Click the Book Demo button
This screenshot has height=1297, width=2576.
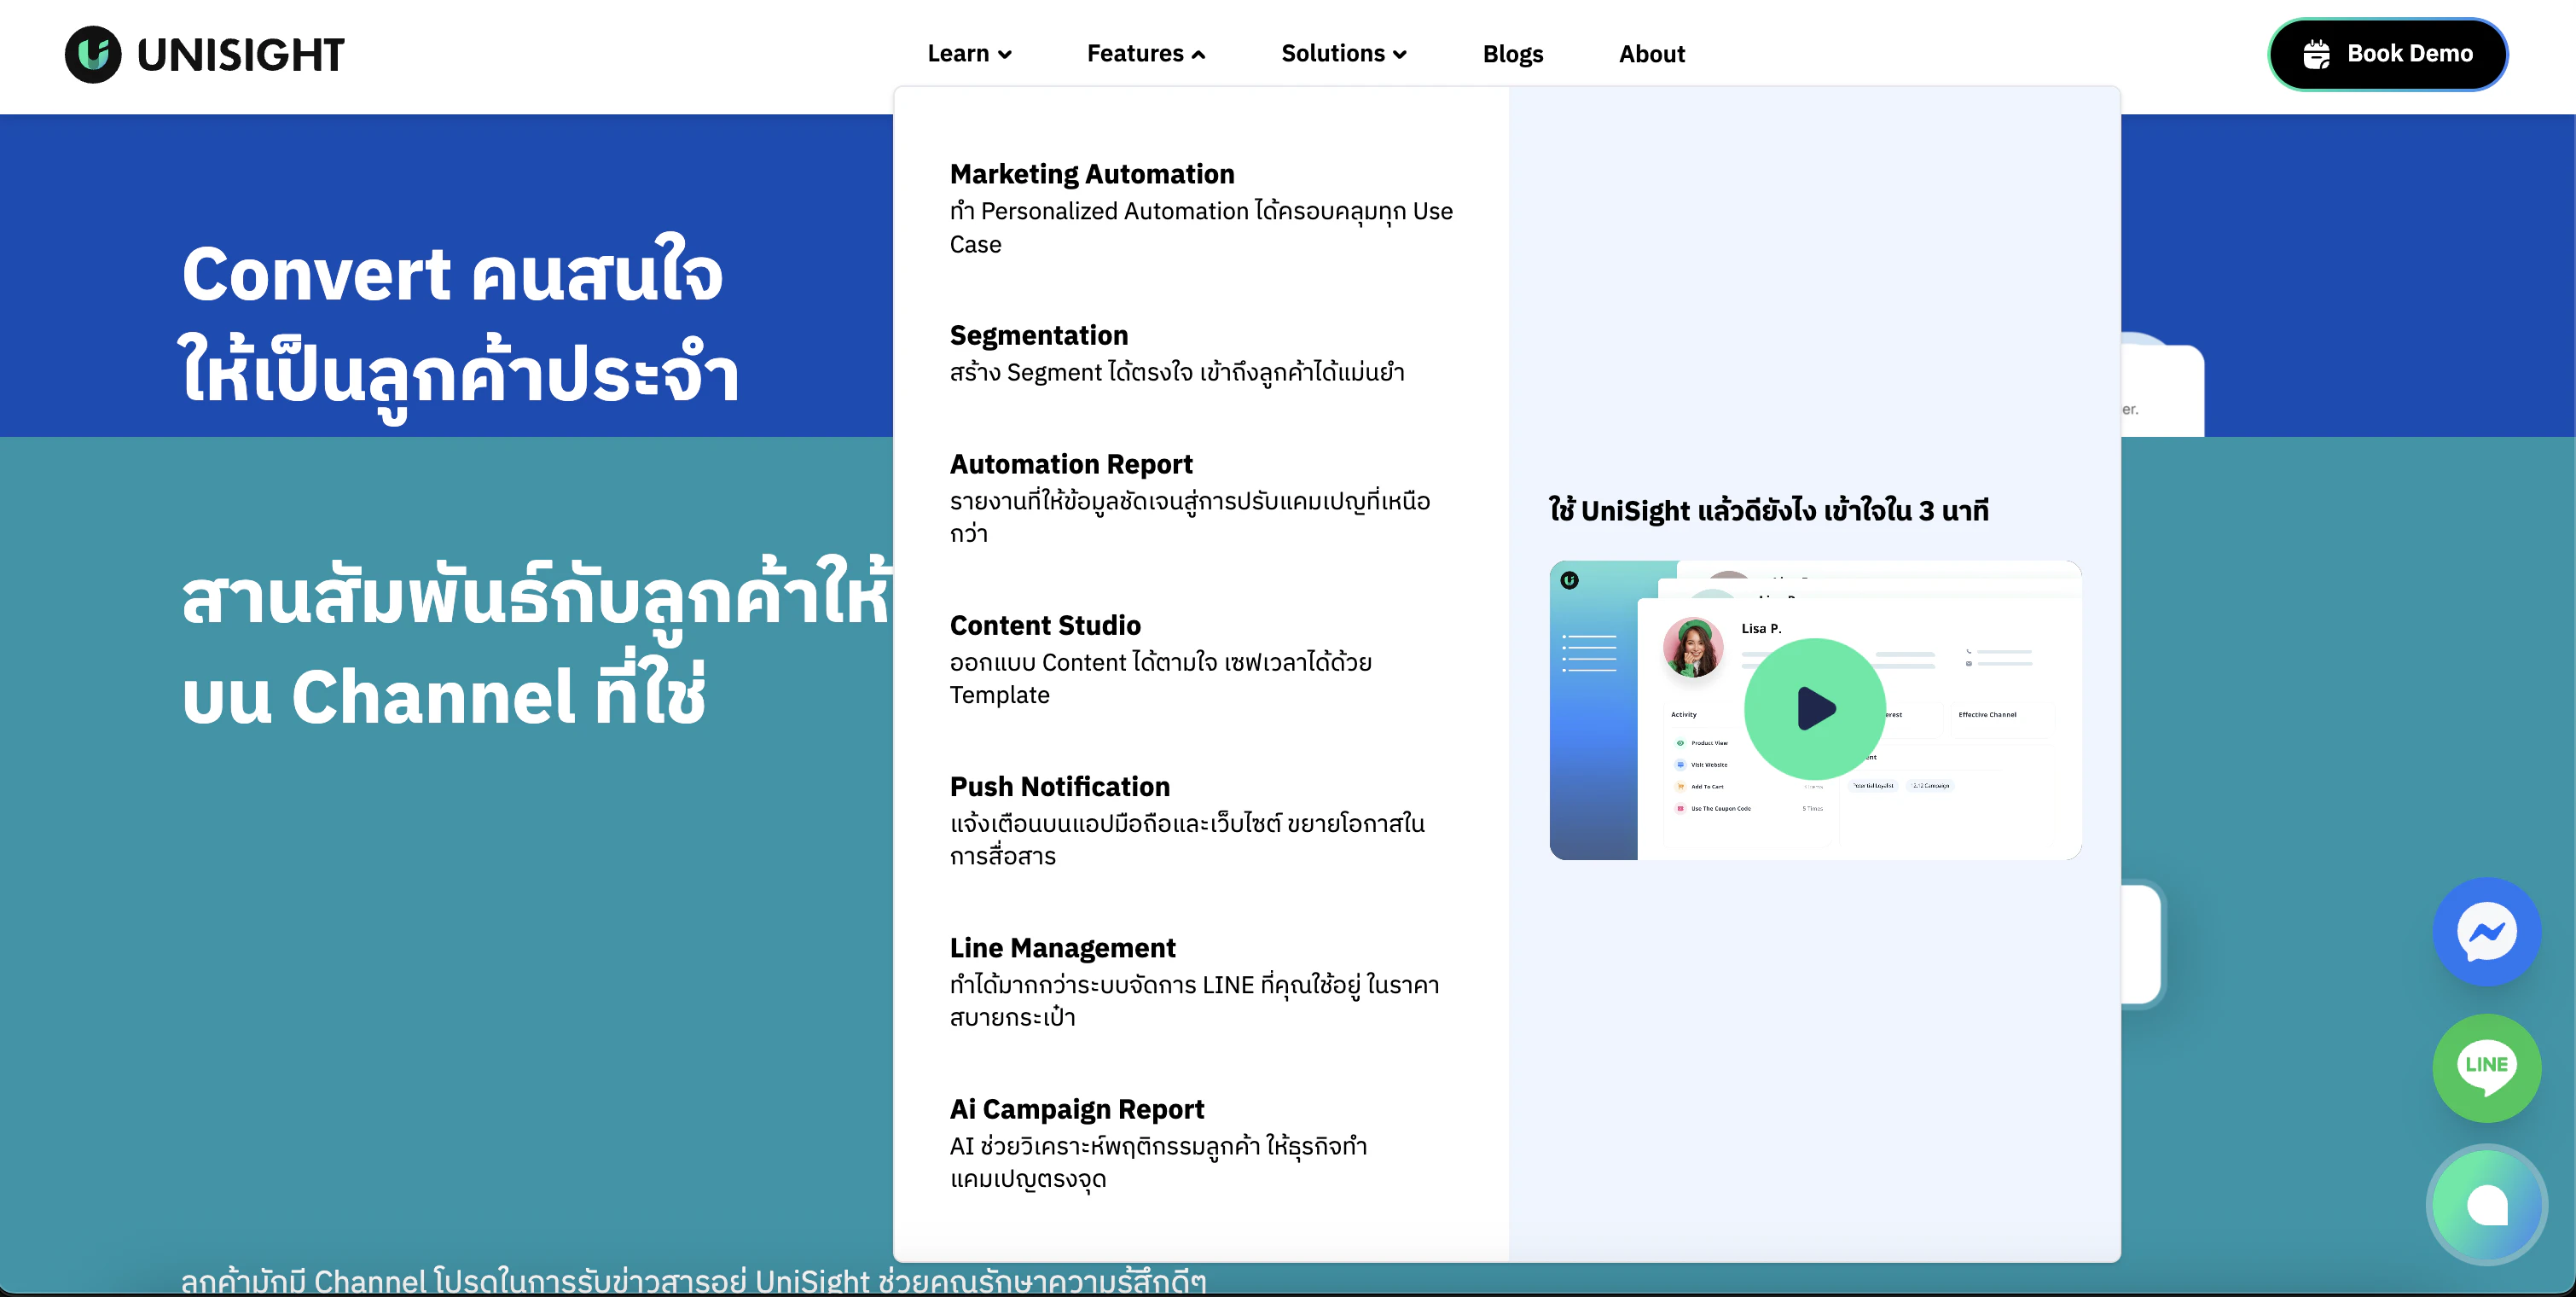pos(2388,54)
